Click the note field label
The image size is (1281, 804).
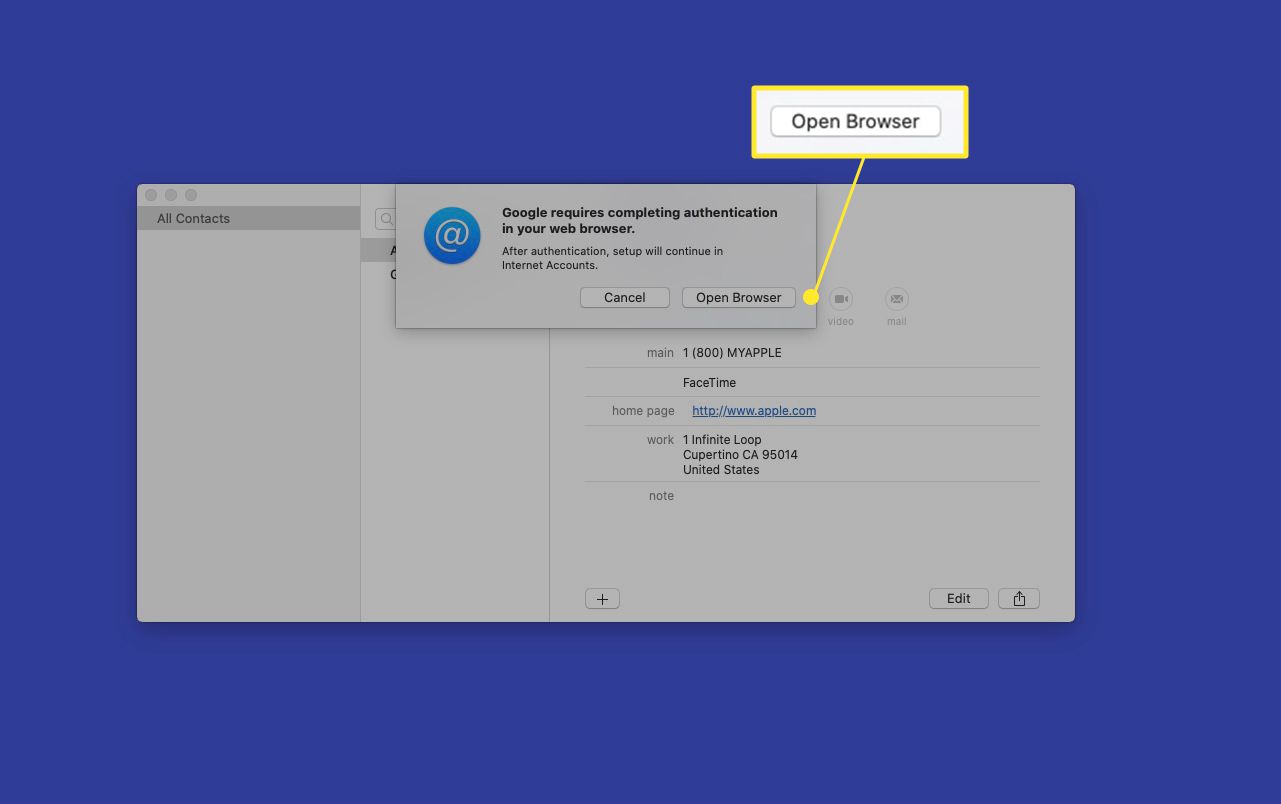[x=661, y=495]
